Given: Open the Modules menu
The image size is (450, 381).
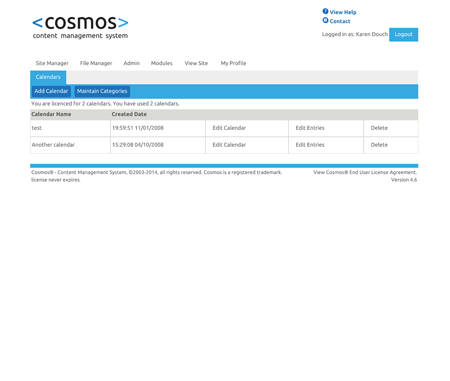Looking at the screenshot, I should [162, 63].
